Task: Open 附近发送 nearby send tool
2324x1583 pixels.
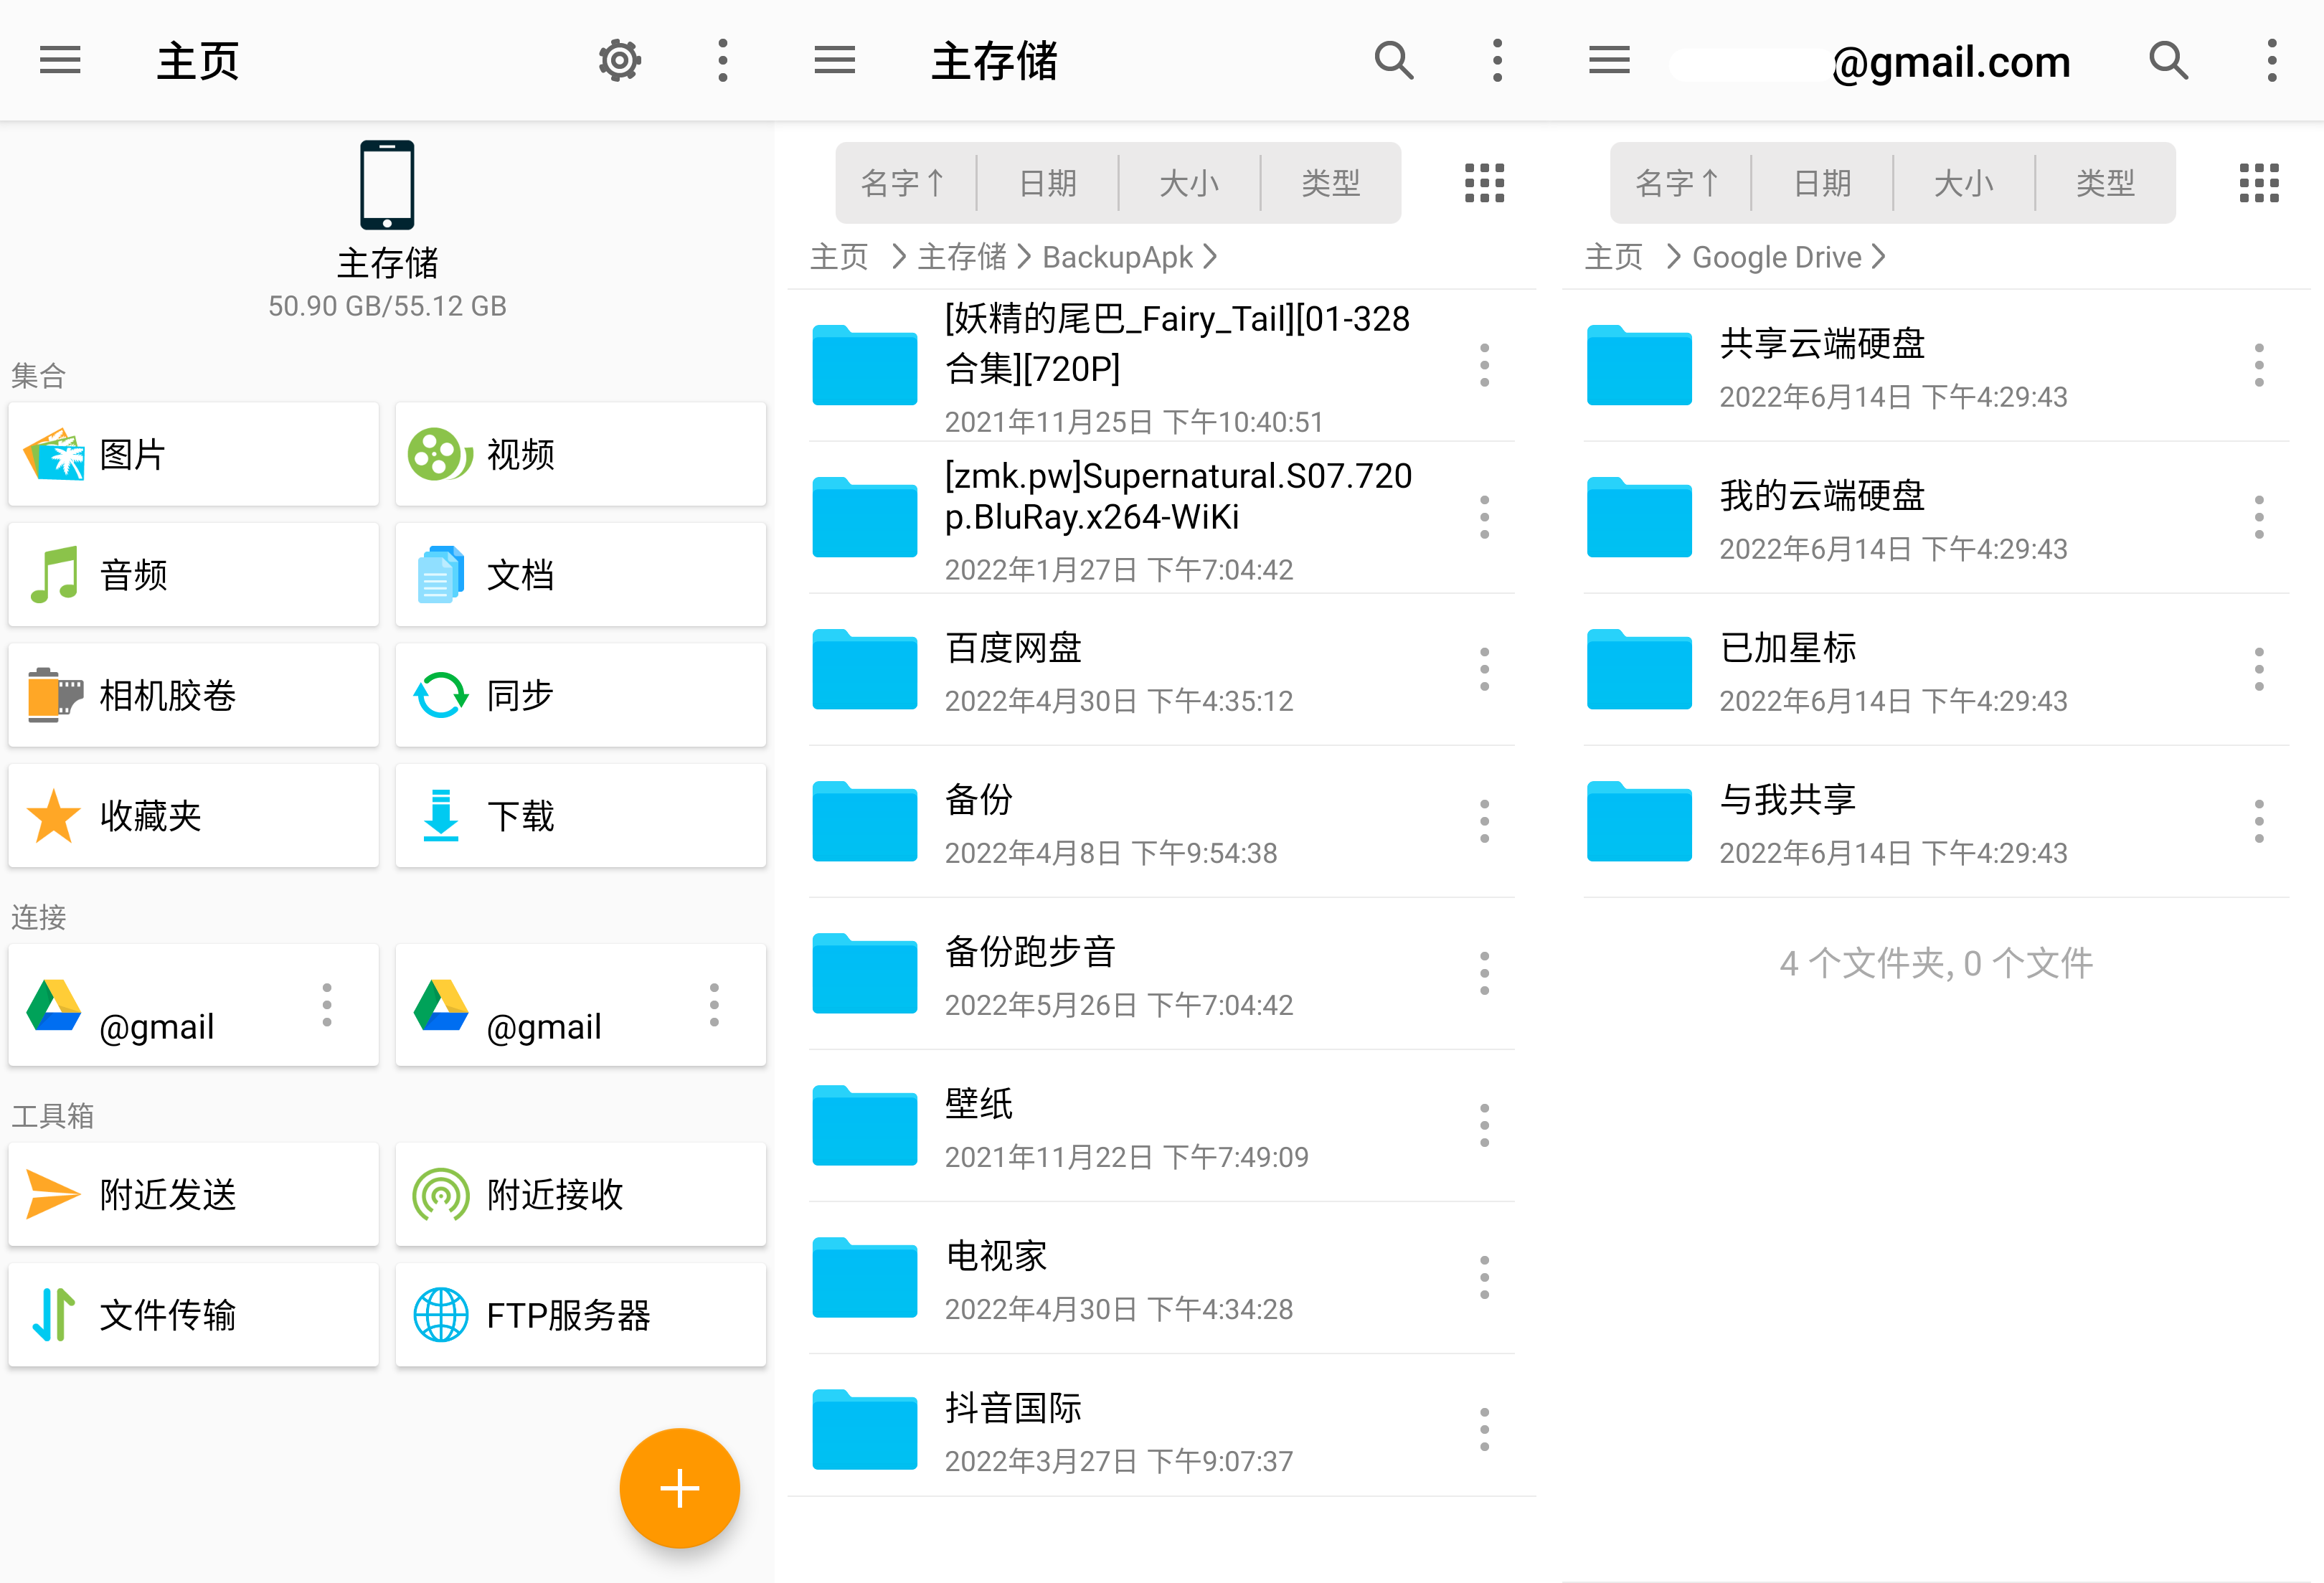Action: click(193, 1194)
